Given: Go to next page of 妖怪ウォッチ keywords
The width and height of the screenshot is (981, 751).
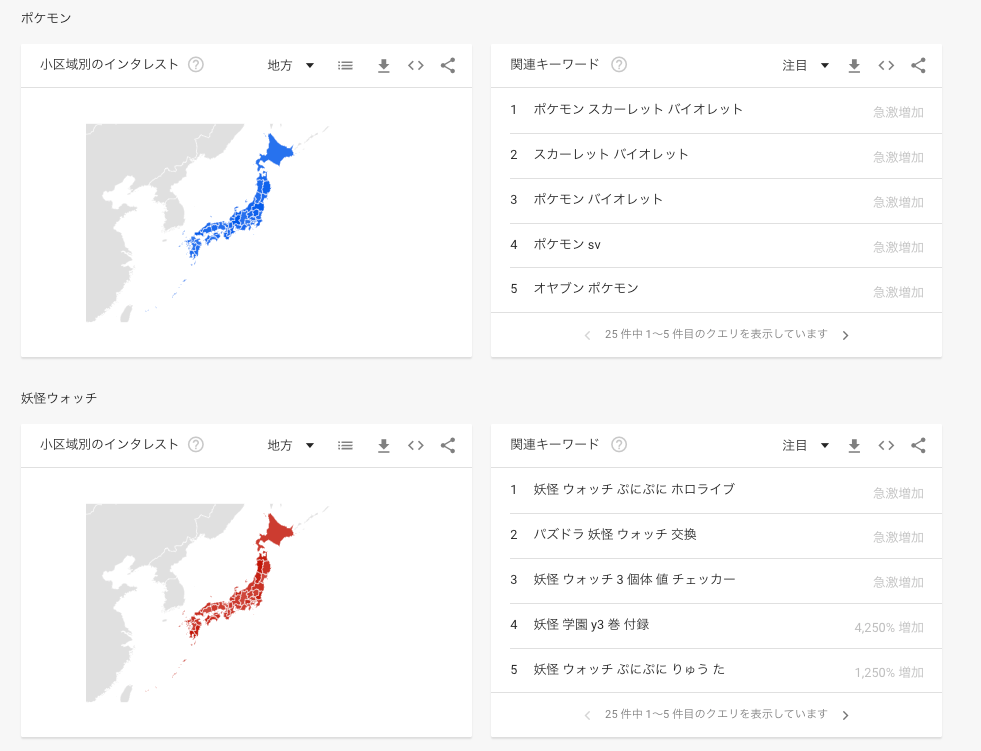Looking at the screenshot, I should tap(845, 715).
